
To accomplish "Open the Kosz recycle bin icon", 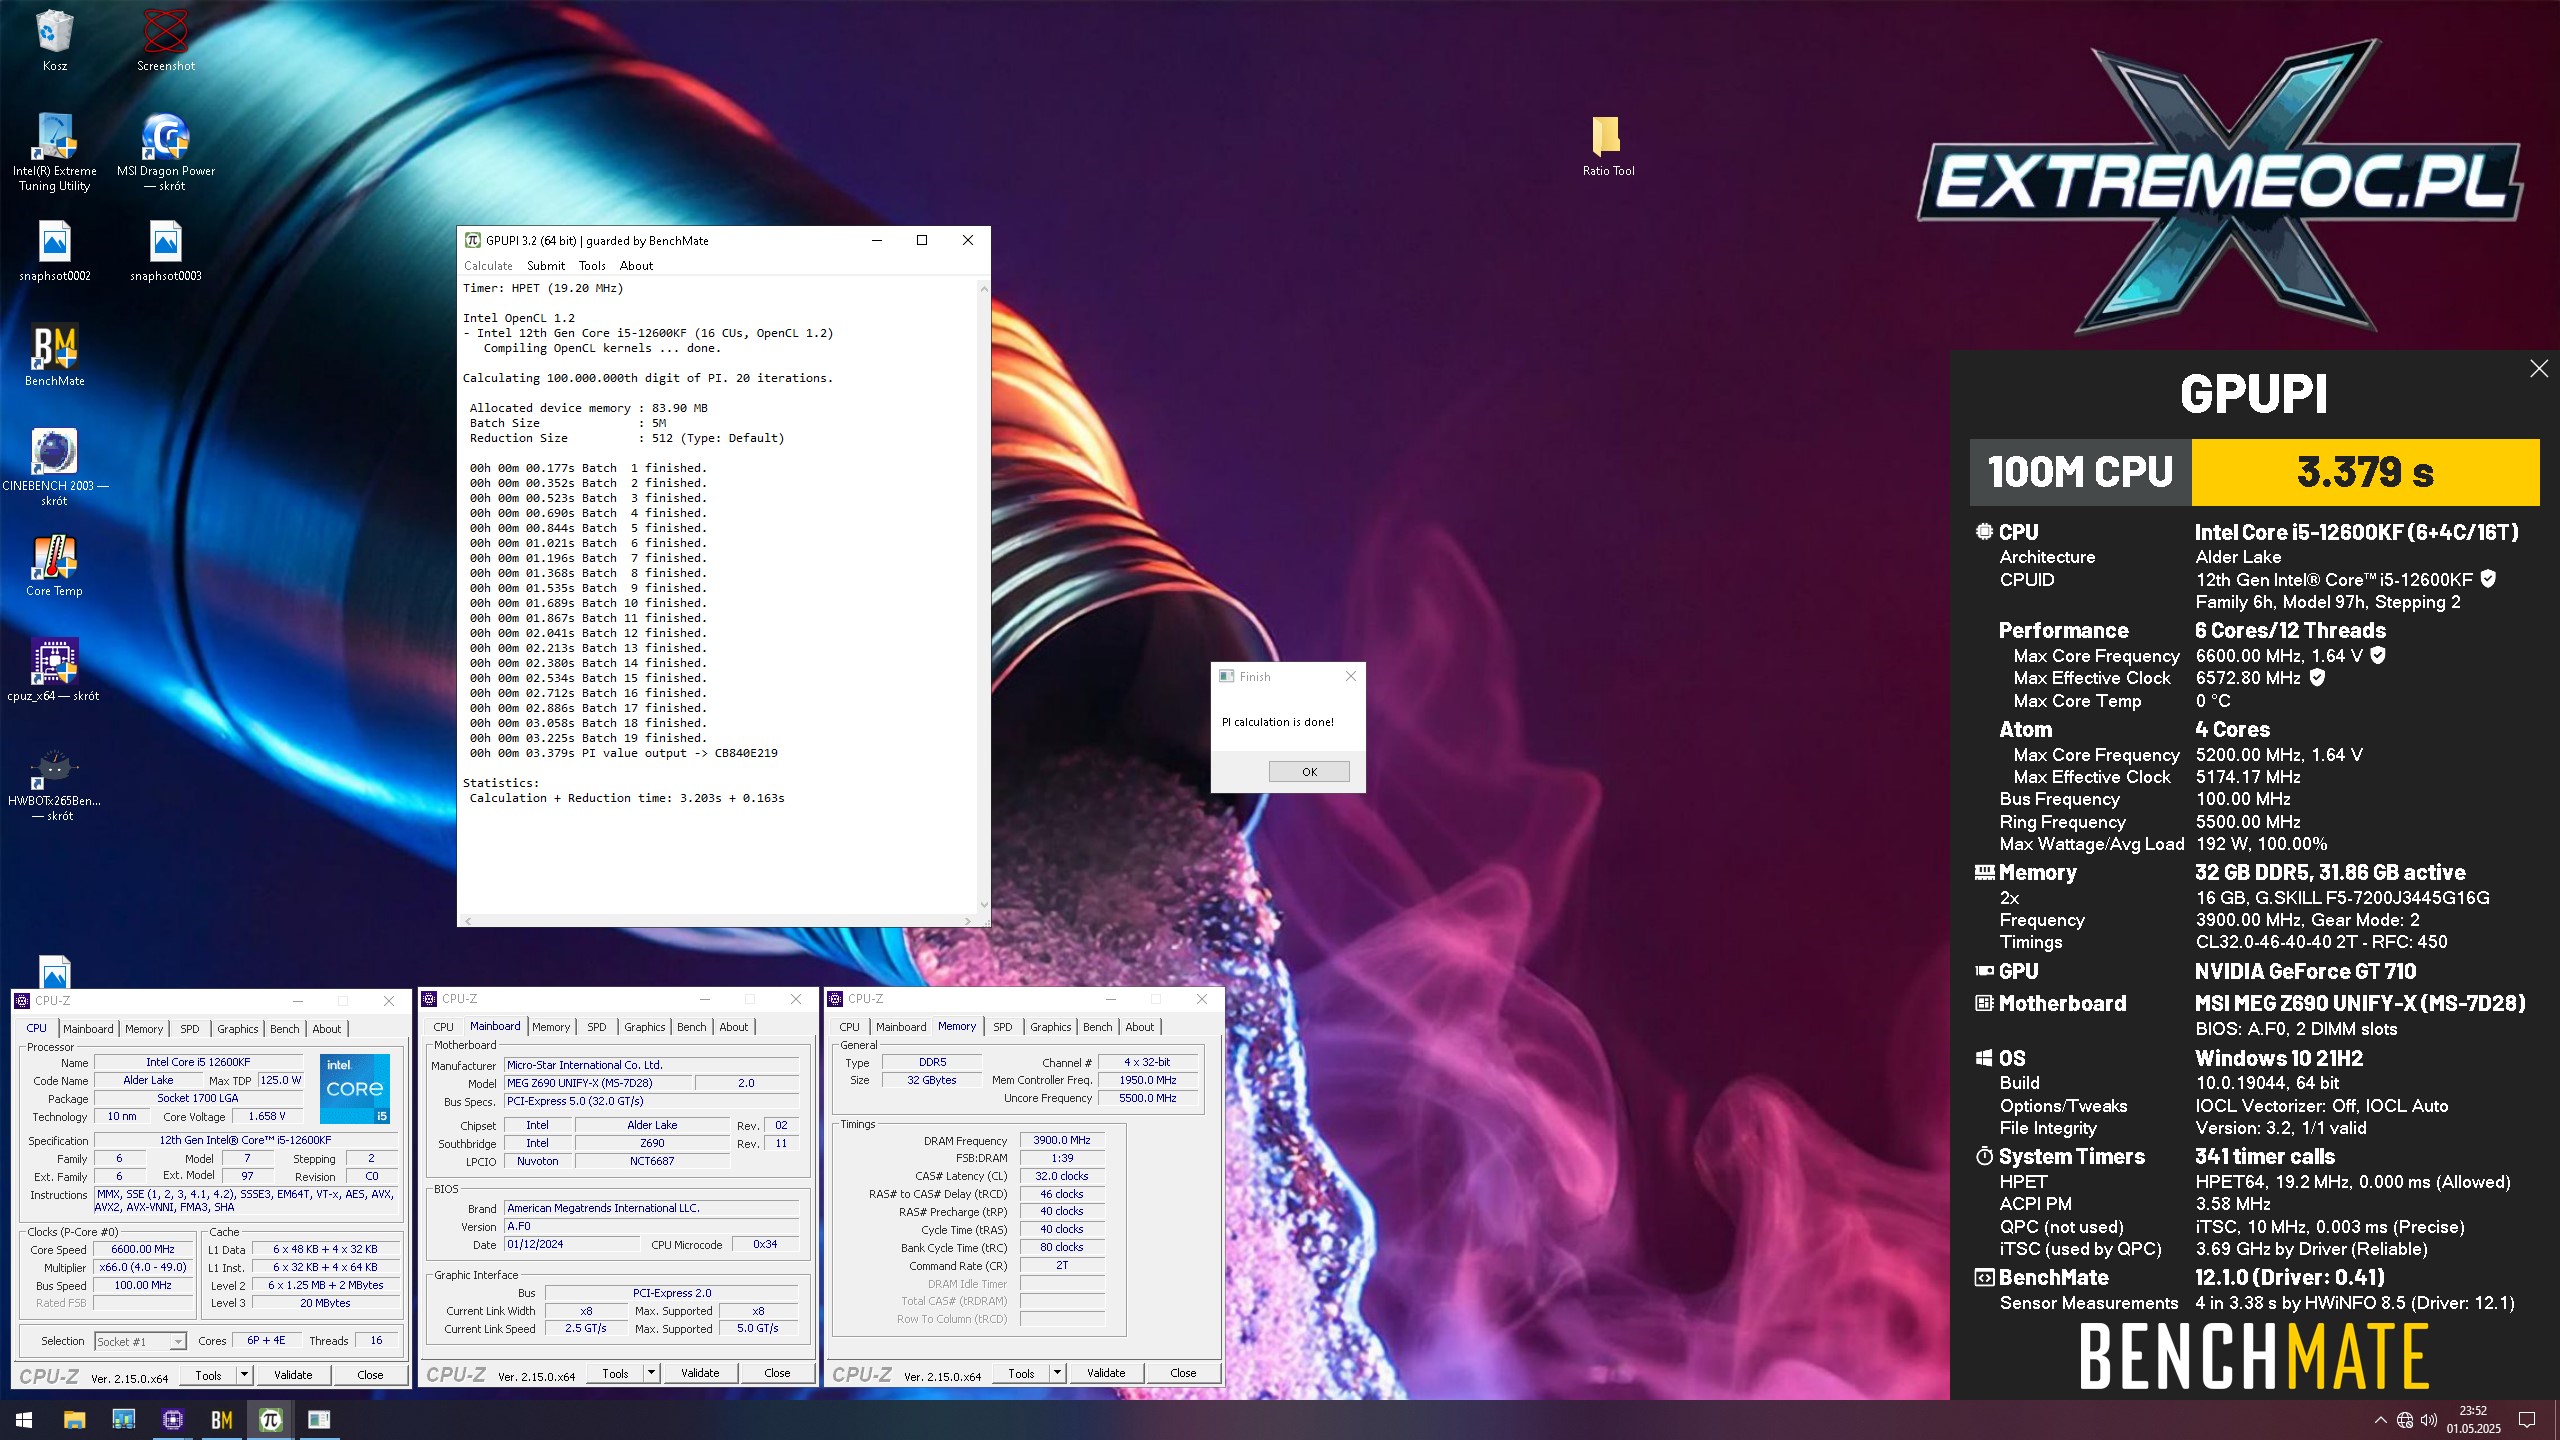I will pos(54,40).
